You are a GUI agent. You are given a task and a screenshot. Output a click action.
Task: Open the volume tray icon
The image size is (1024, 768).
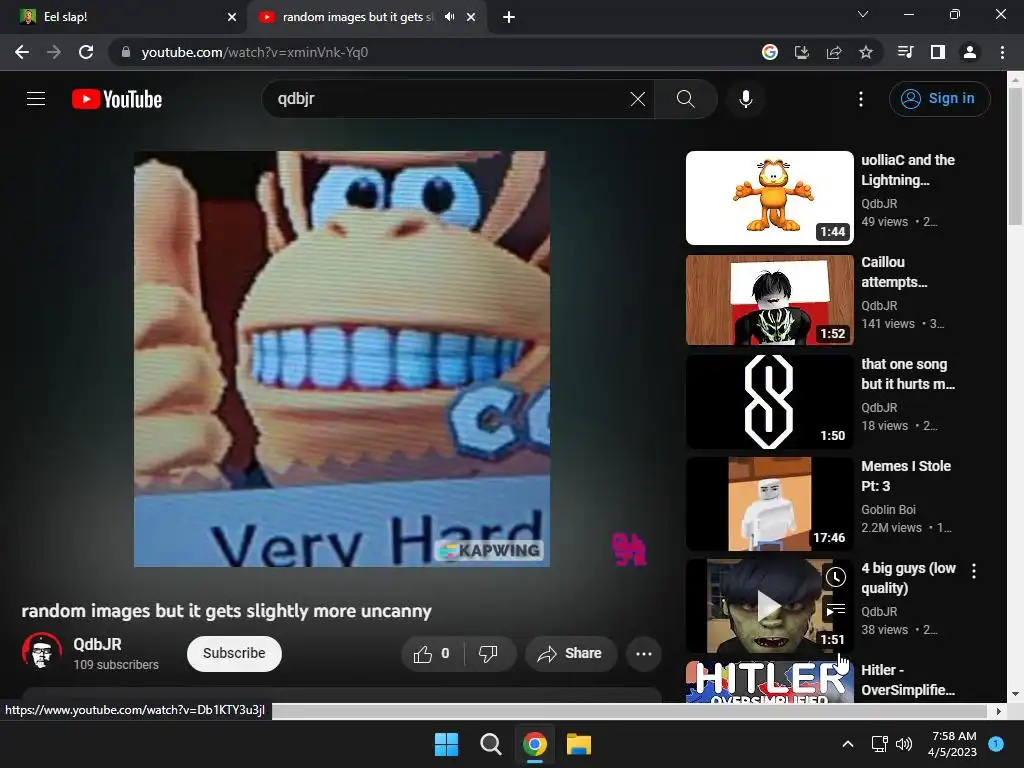tap(904, 744)
